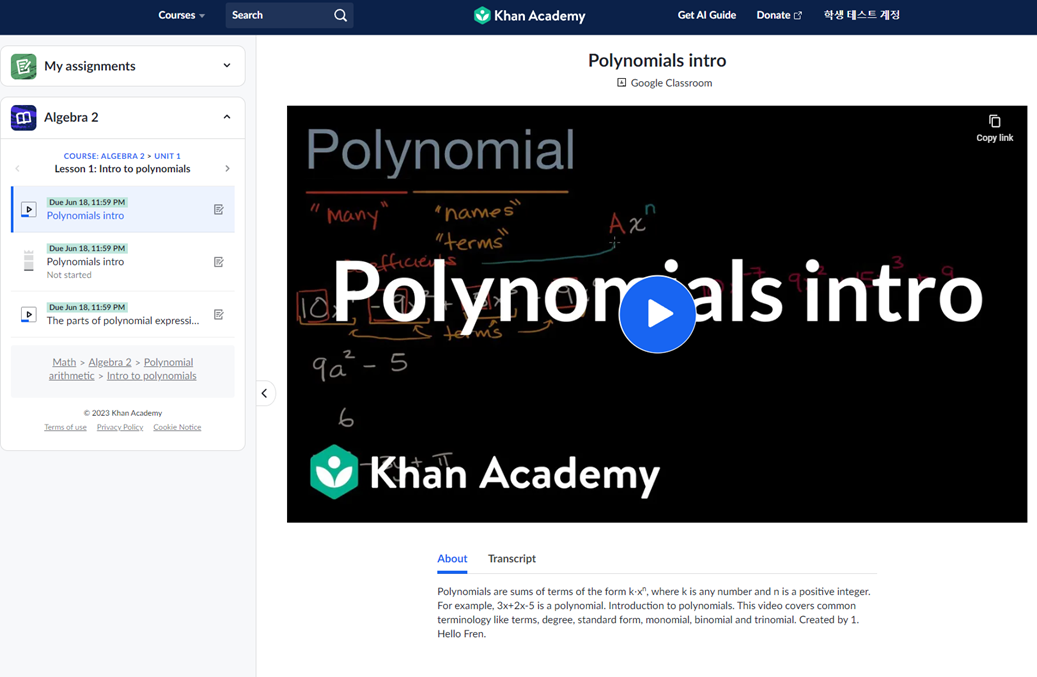
Task: Click the Lesson 1: Intro to polynomials heading
Action: [x=122, y=169]
